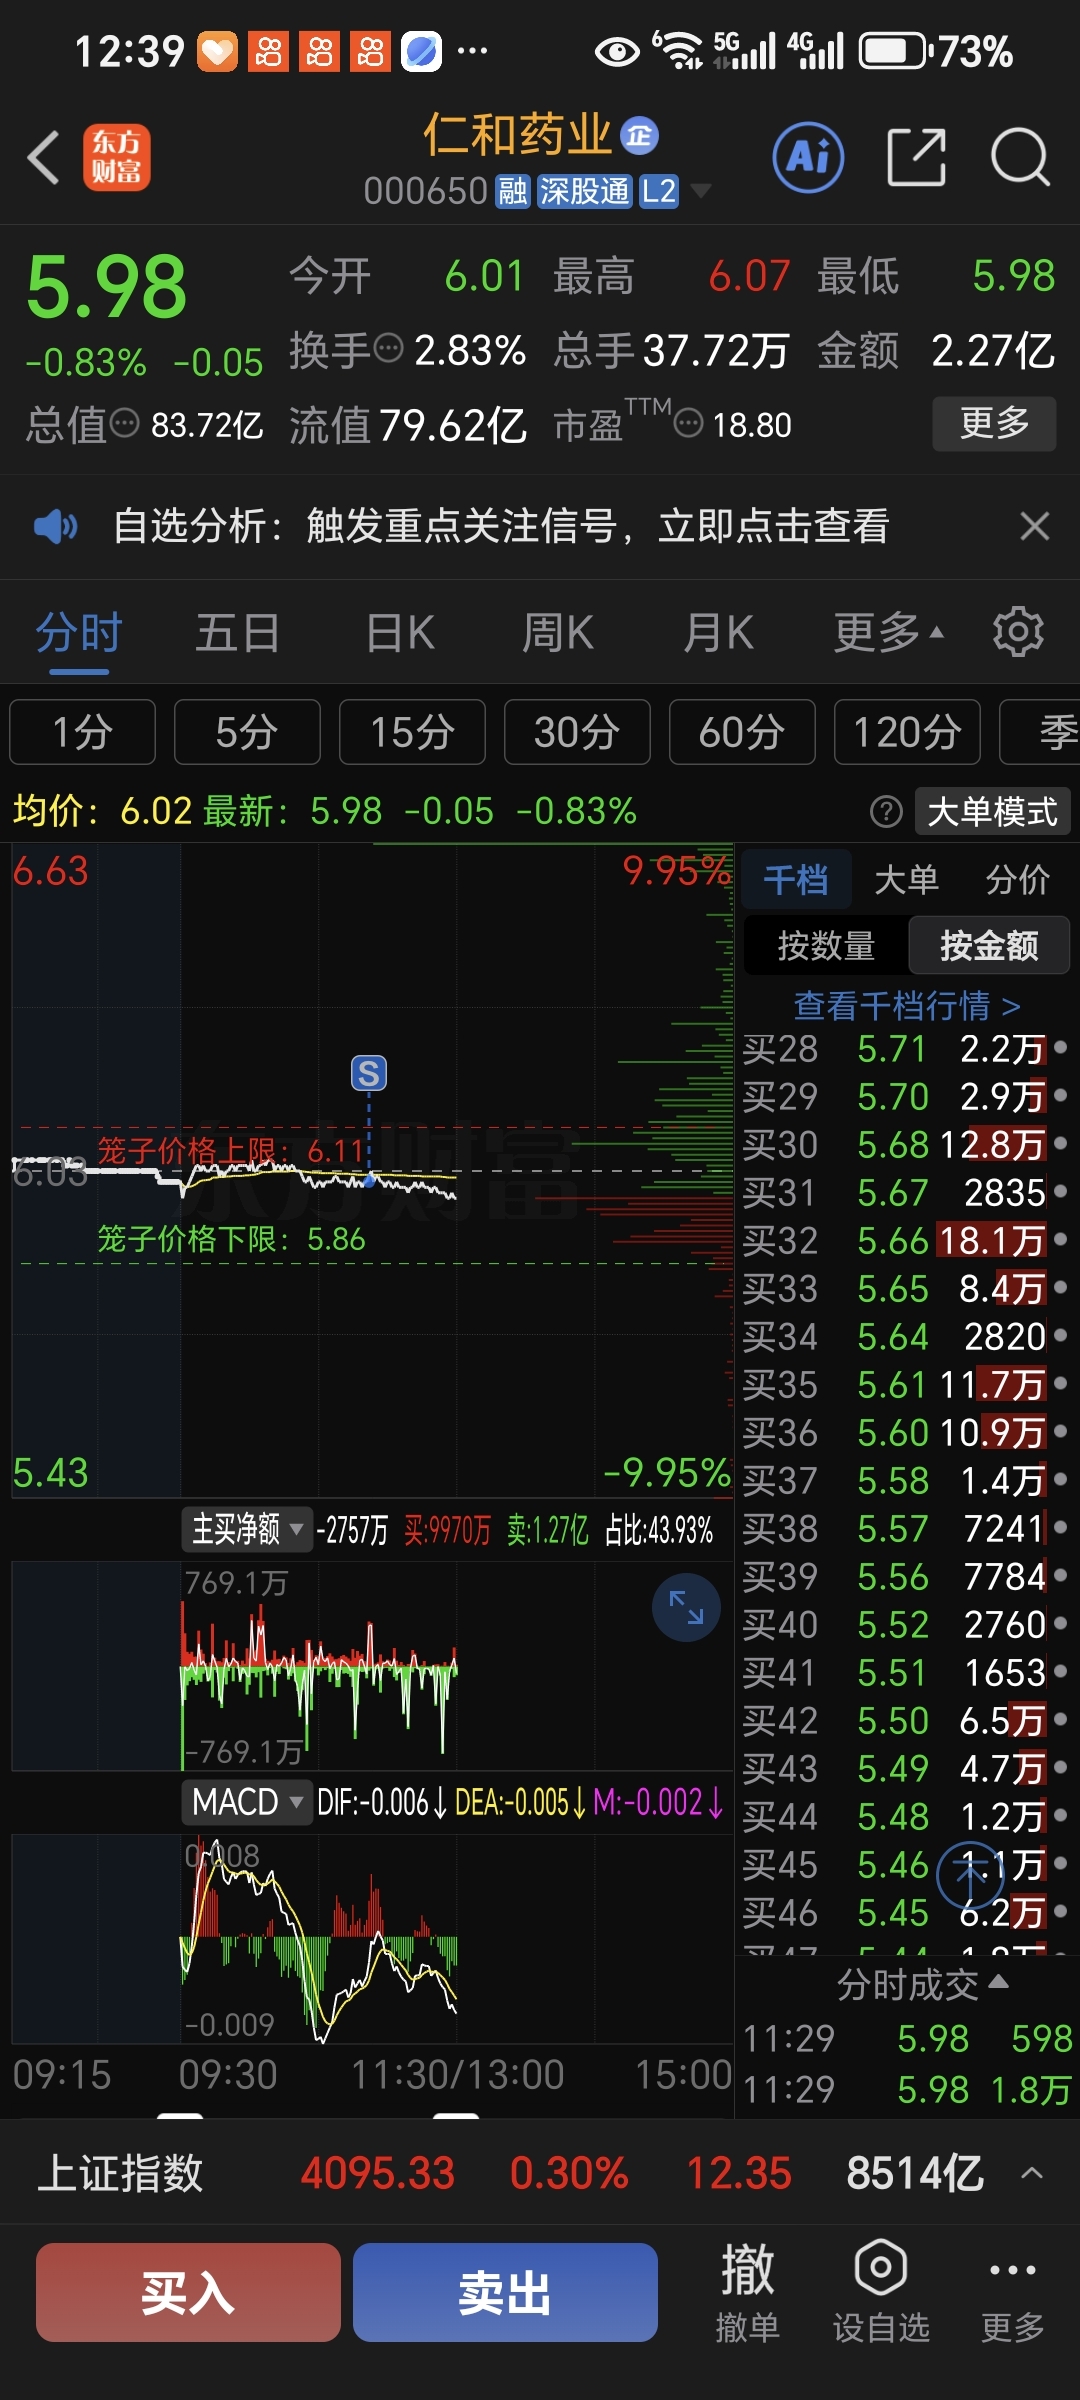1080x2400 pixels.
Task: Tap the WiFi status icon
Action: point(680,50)
